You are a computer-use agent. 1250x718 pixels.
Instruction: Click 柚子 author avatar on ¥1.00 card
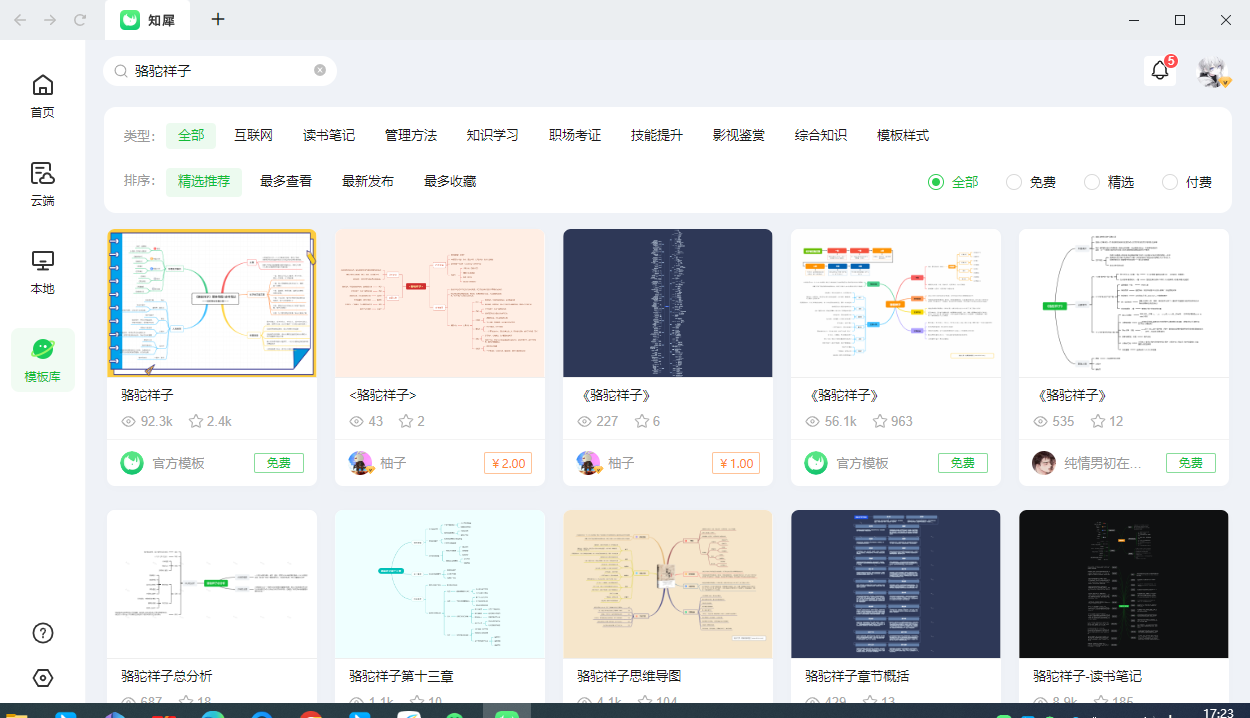point(589,463)
